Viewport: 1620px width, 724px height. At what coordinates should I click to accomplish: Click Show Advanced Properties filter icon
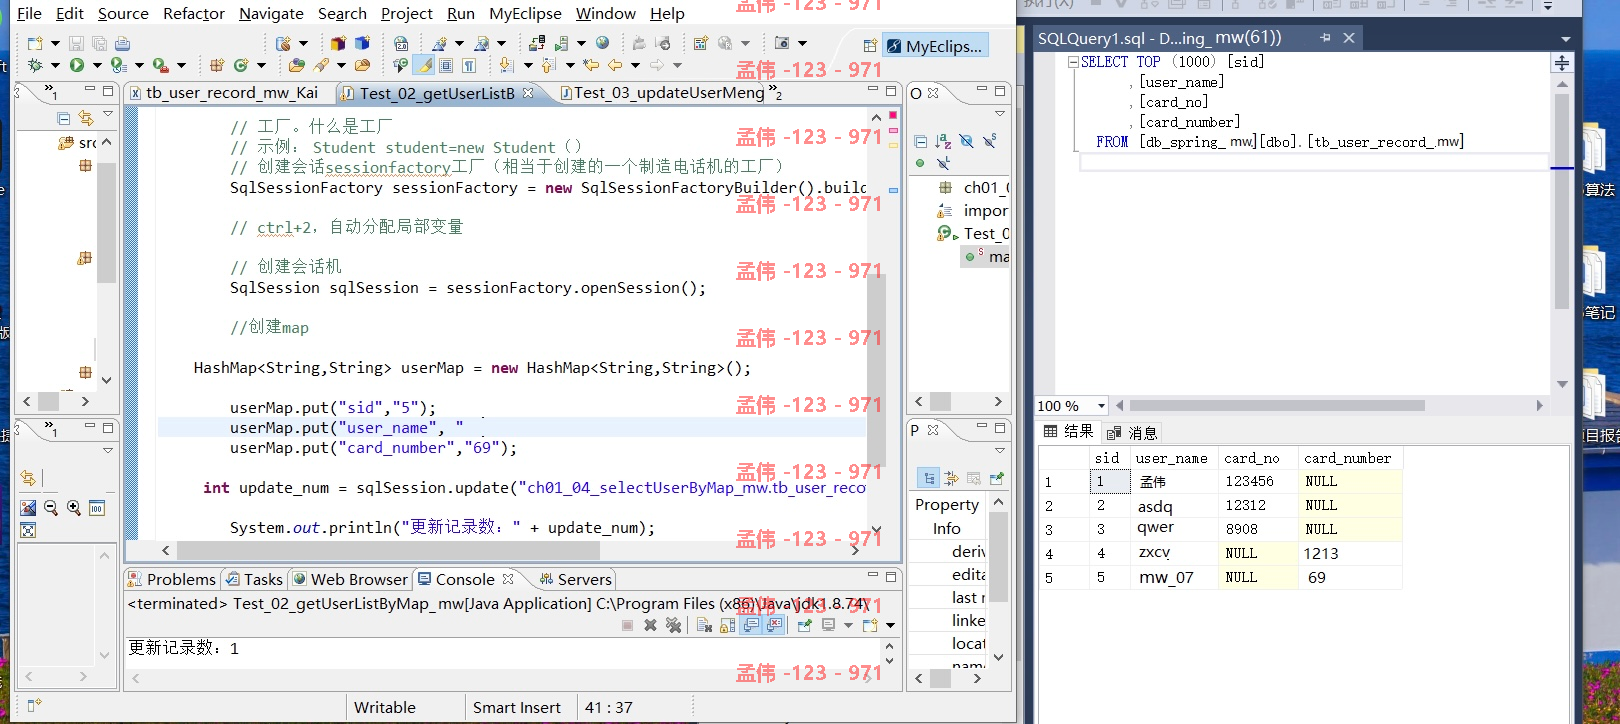point(952,477)
